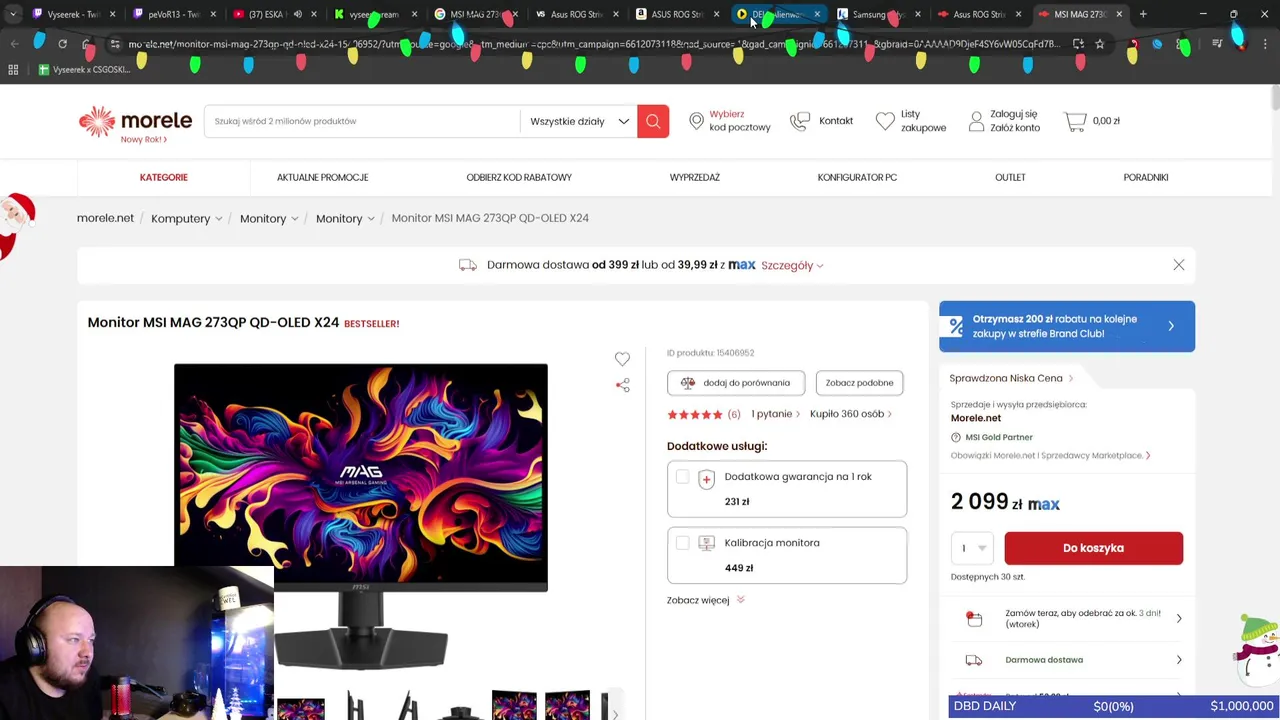Open the shopping cart icon
1280x720 pixels.
pos(1075,121)
